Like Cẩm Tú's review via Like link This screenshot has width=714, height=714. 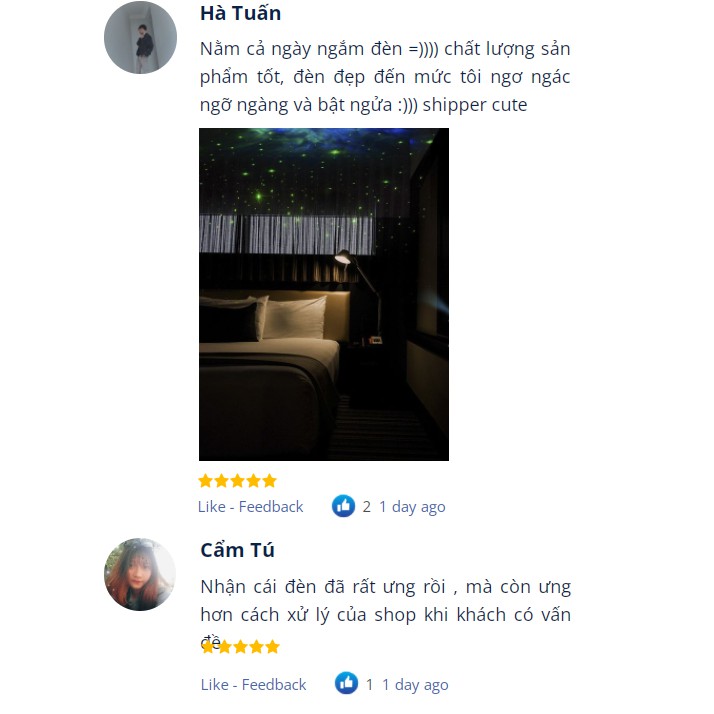pyautogui.click(x=215, y=684)
